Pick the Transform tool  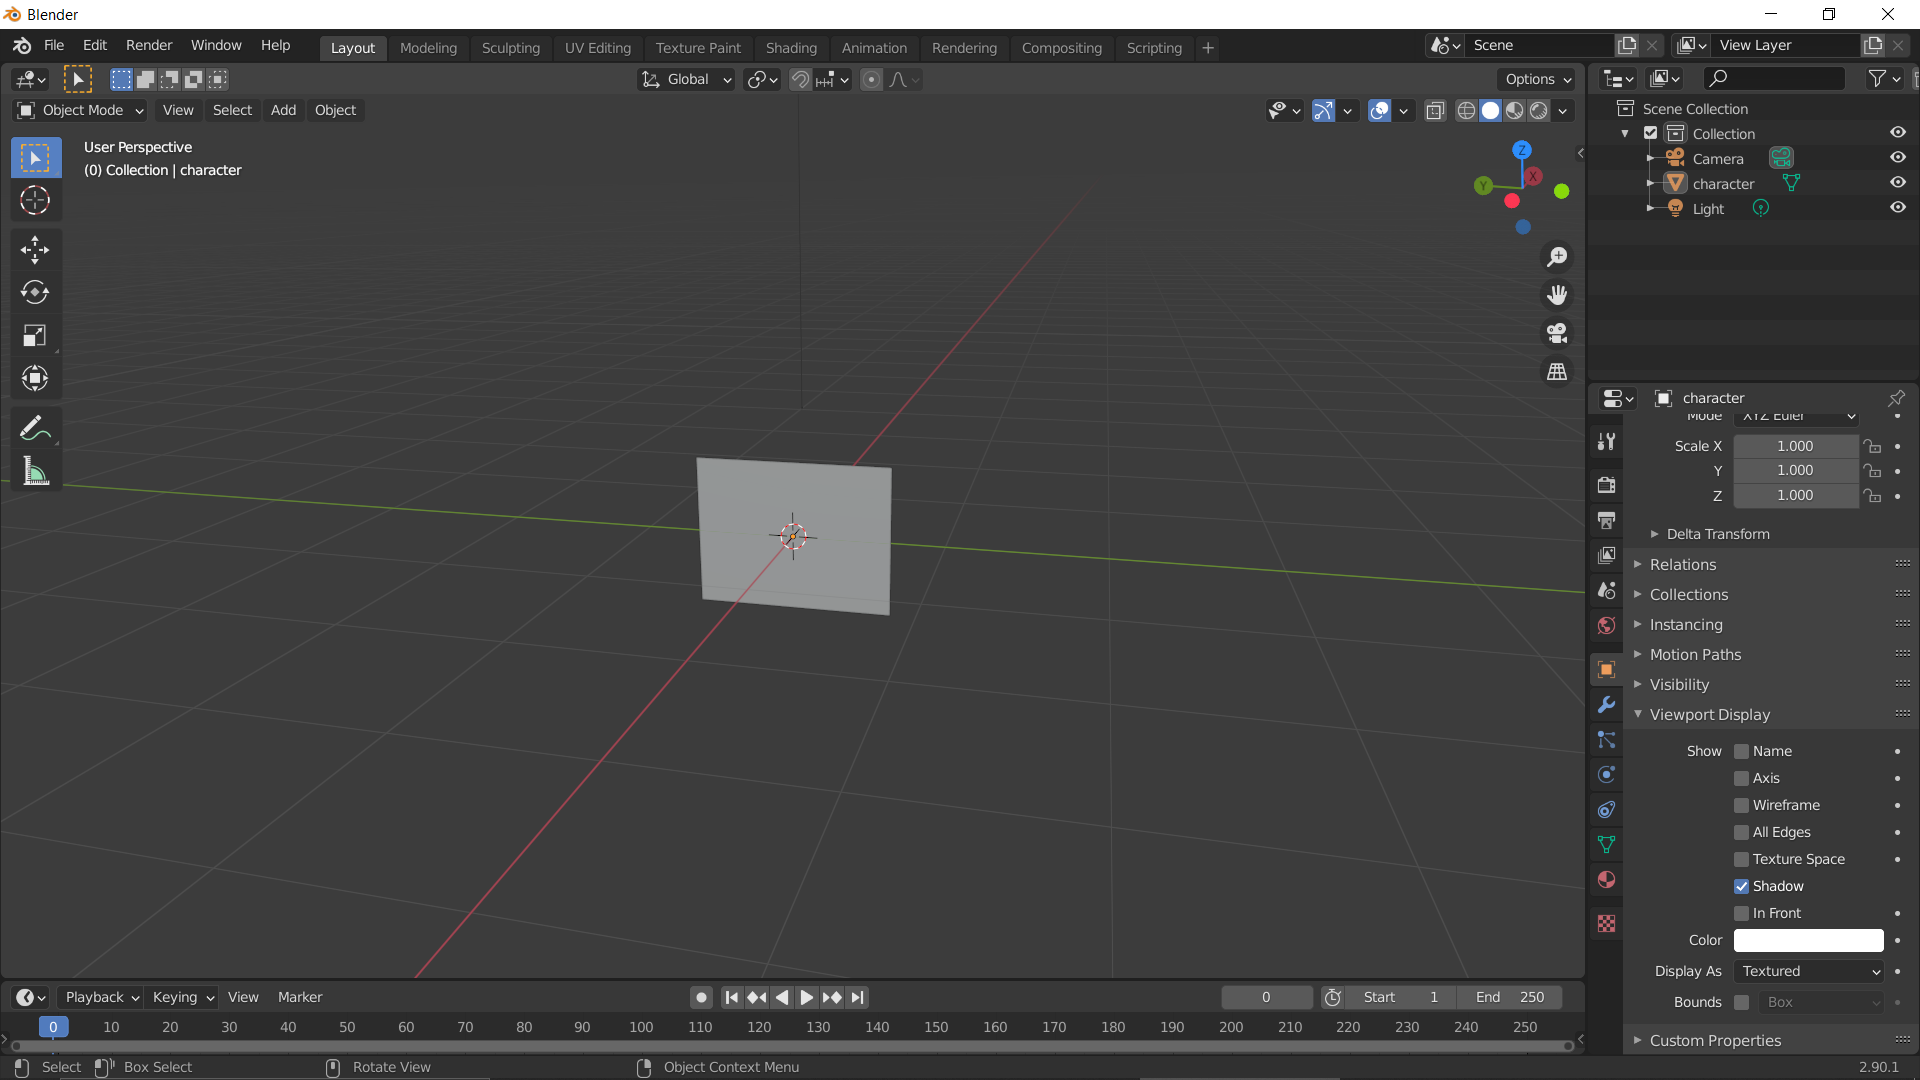click(x=35, y=378)
